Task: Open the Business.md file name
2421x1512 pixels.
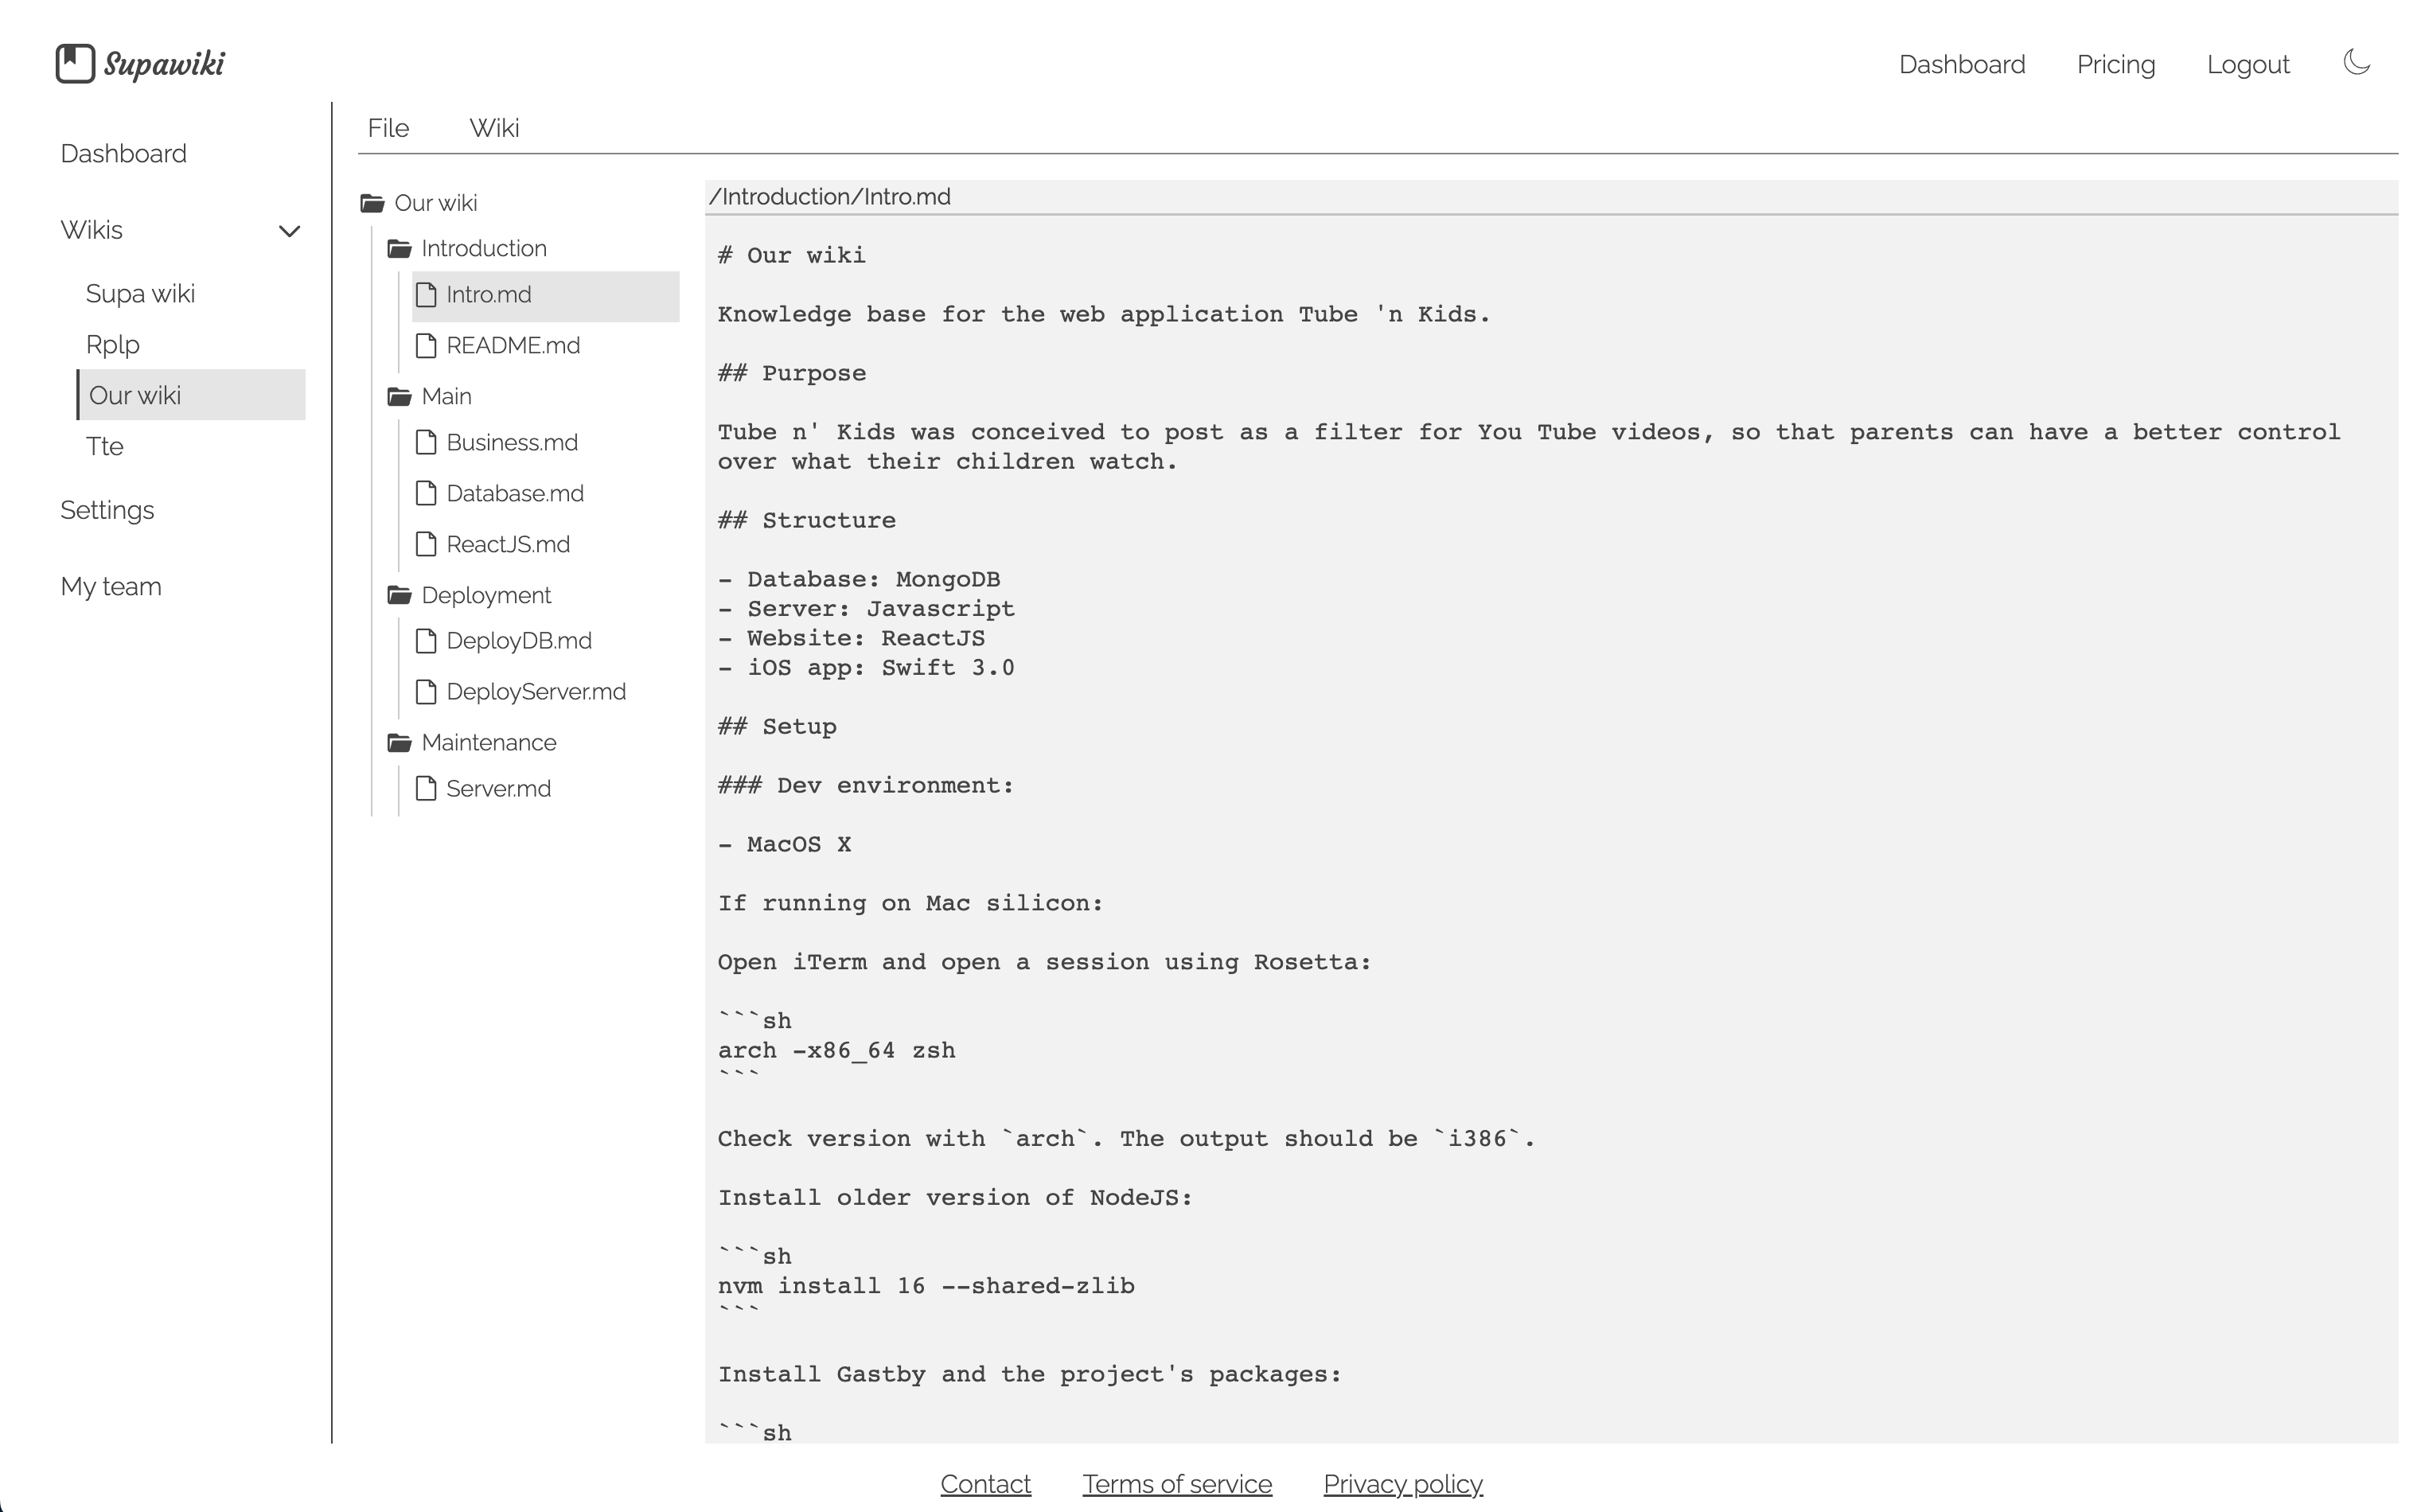Action: coord(512,443)
